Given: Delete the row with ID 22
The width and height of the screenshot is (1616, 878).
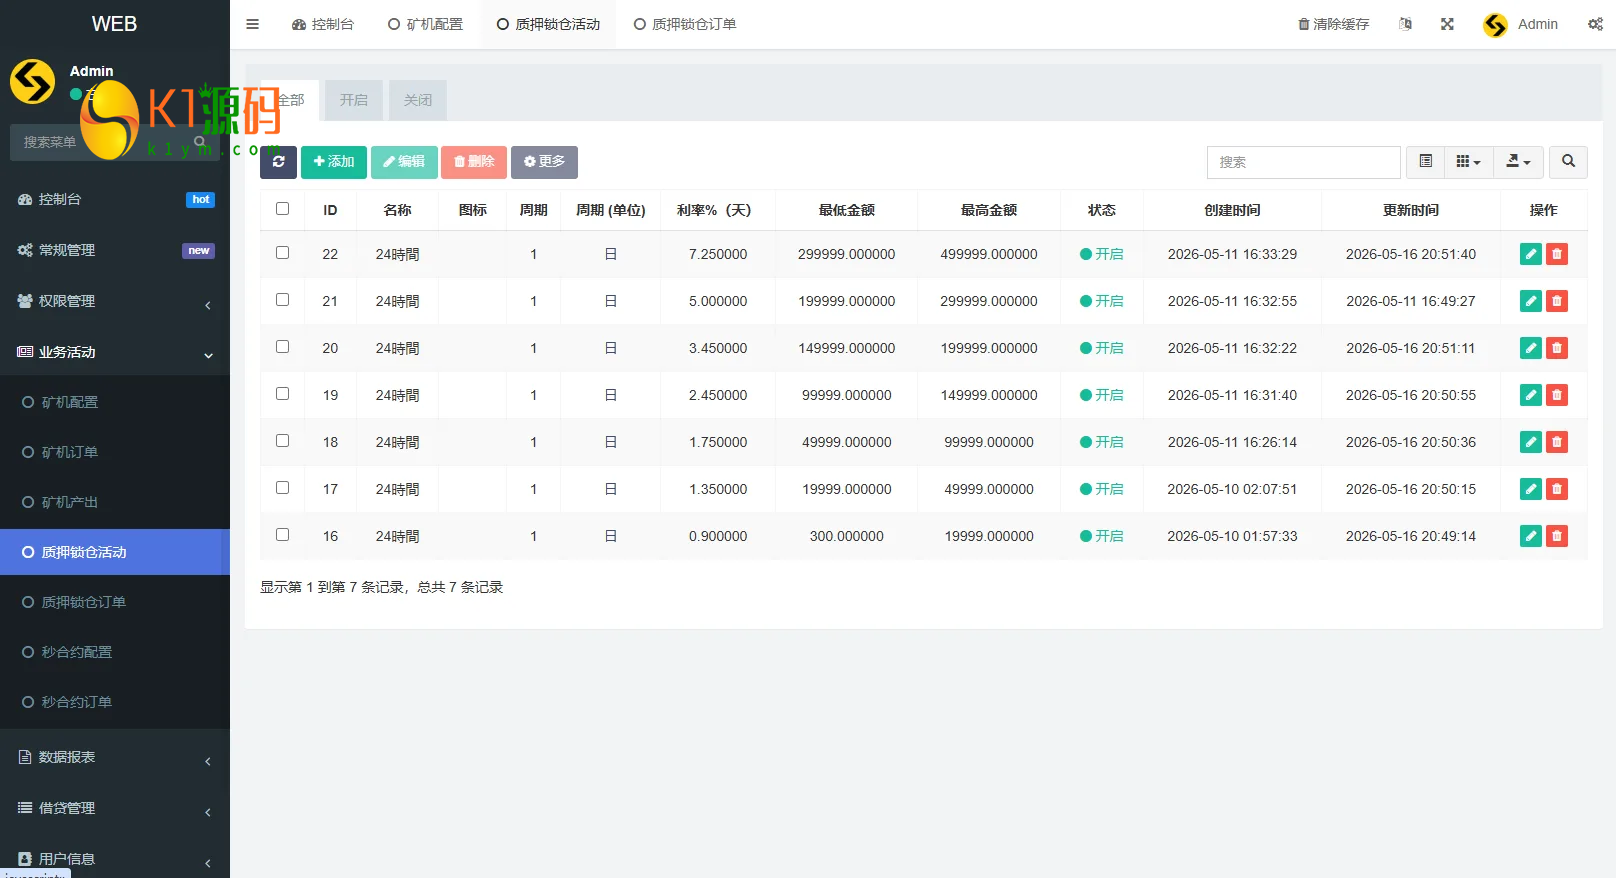Looking at the screenshot, I should (1556, 254).
